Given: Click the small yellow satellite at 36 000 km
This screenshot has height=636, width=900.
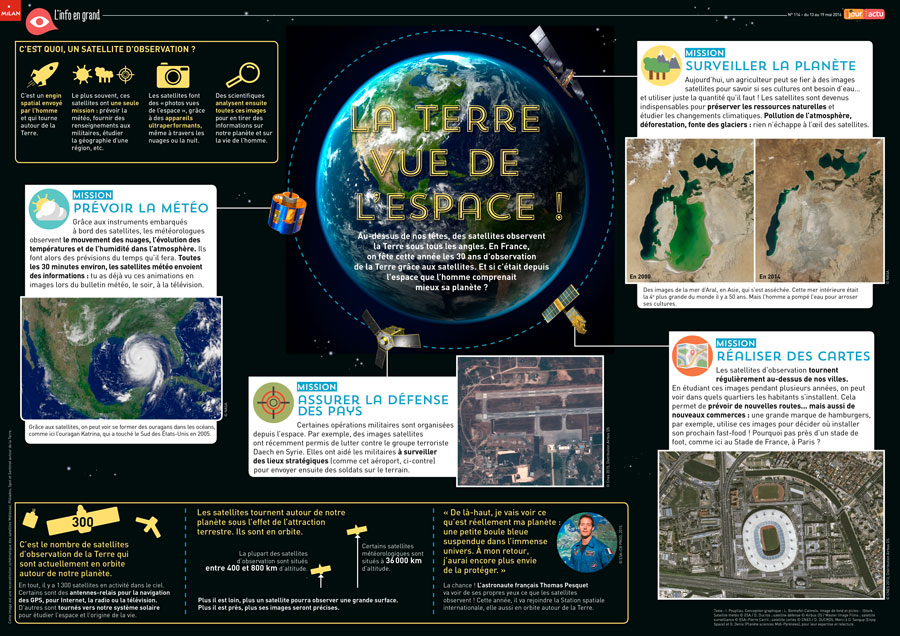Looking at the screenshot, I should click(356, 530).
